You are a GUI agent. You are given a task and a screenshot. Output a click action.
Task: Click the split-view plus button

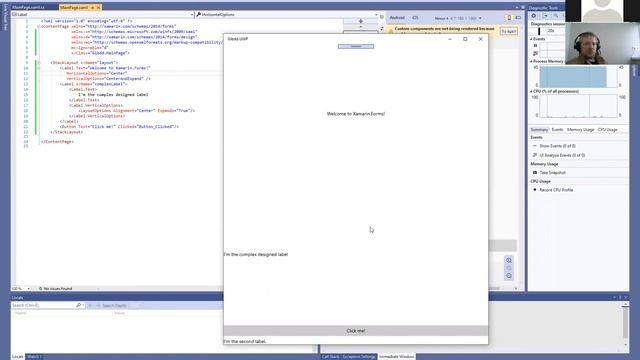pos(360,21)
